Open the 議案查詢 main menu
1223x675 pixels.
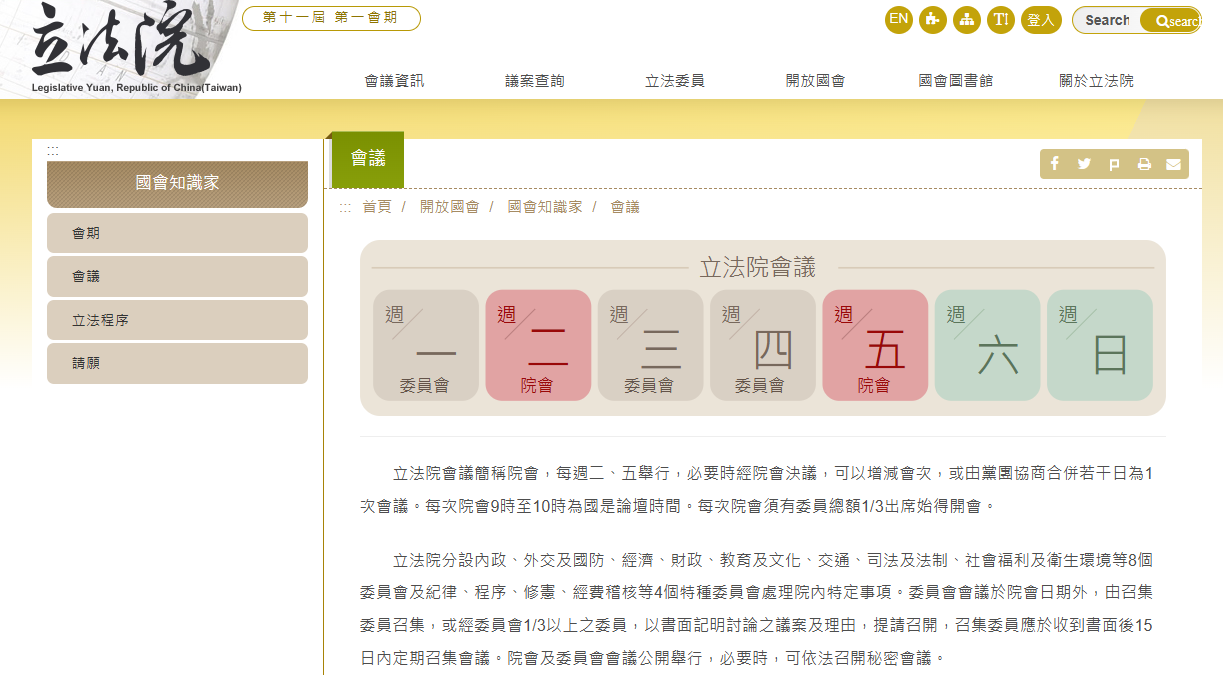click(535, 81)
